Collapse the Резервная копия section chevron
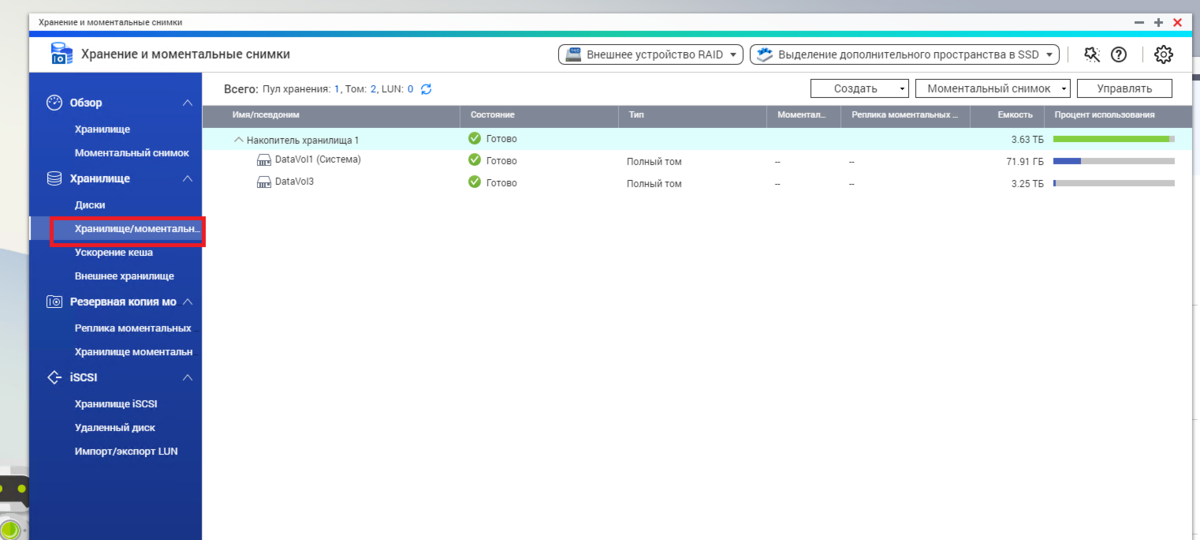The width and height of the screenshot is (1200, 540). coord(187,302)
